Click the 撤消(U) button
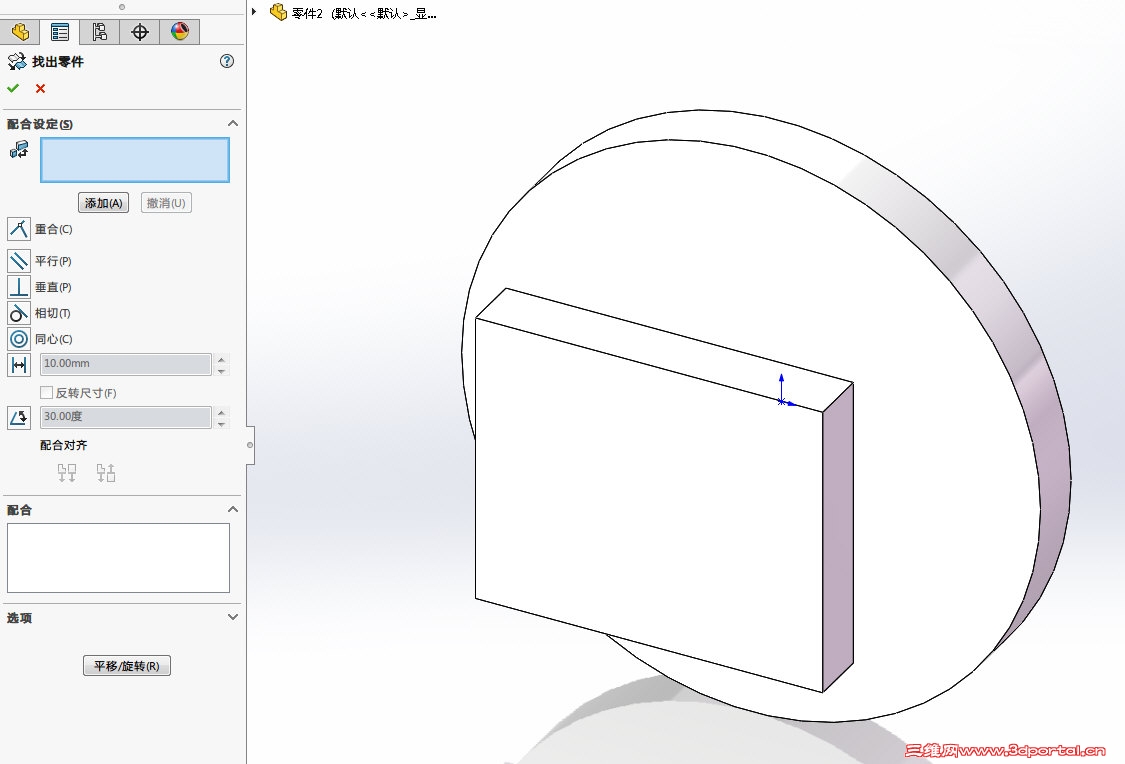 (x=166, y=203)
